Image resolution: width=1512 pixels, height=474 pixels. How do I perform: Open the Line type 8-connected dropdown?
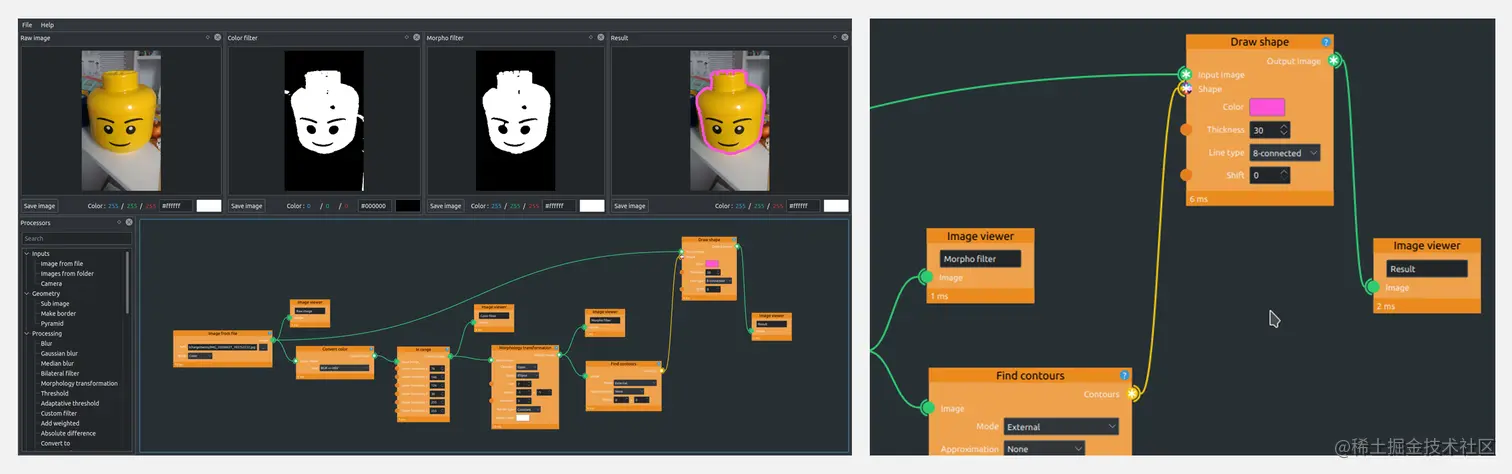1285,153
